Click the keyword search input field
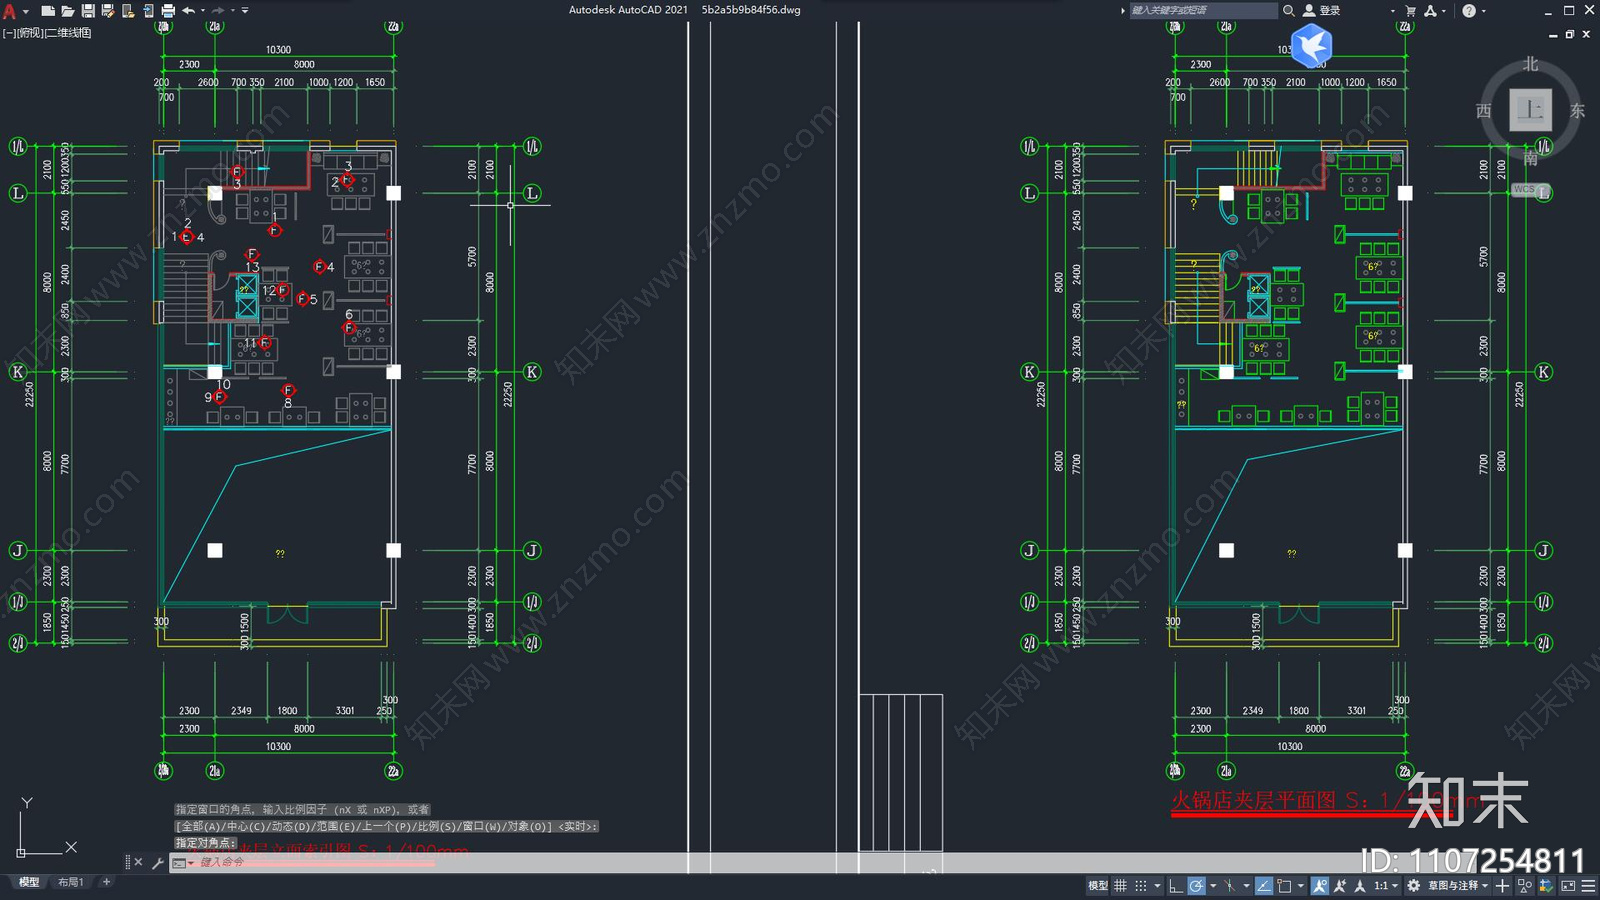The height and width of the screenshot is (900, 1600). click(x=1203, y=10)
